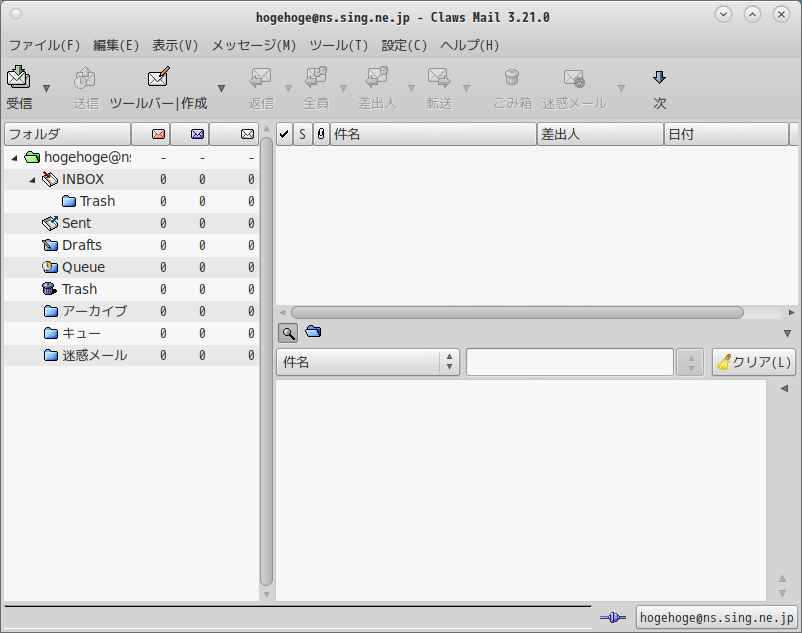Open the 表示(V) menu

click(x=175, y=46)
